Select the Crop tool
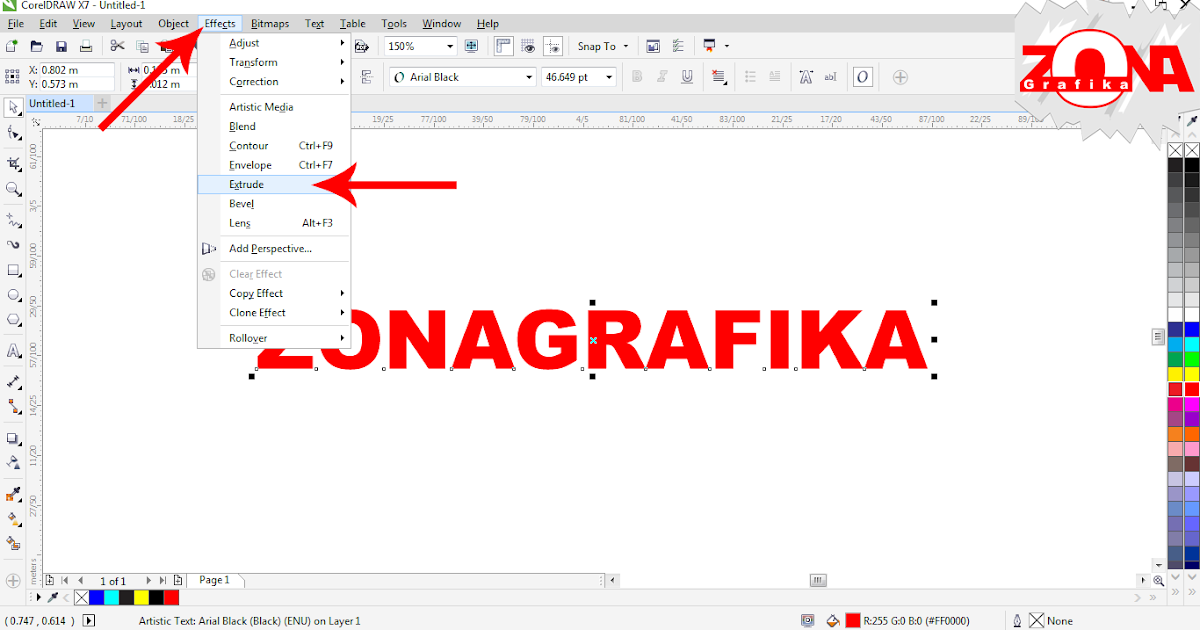The image size is (1200, 630). point(14,163)
